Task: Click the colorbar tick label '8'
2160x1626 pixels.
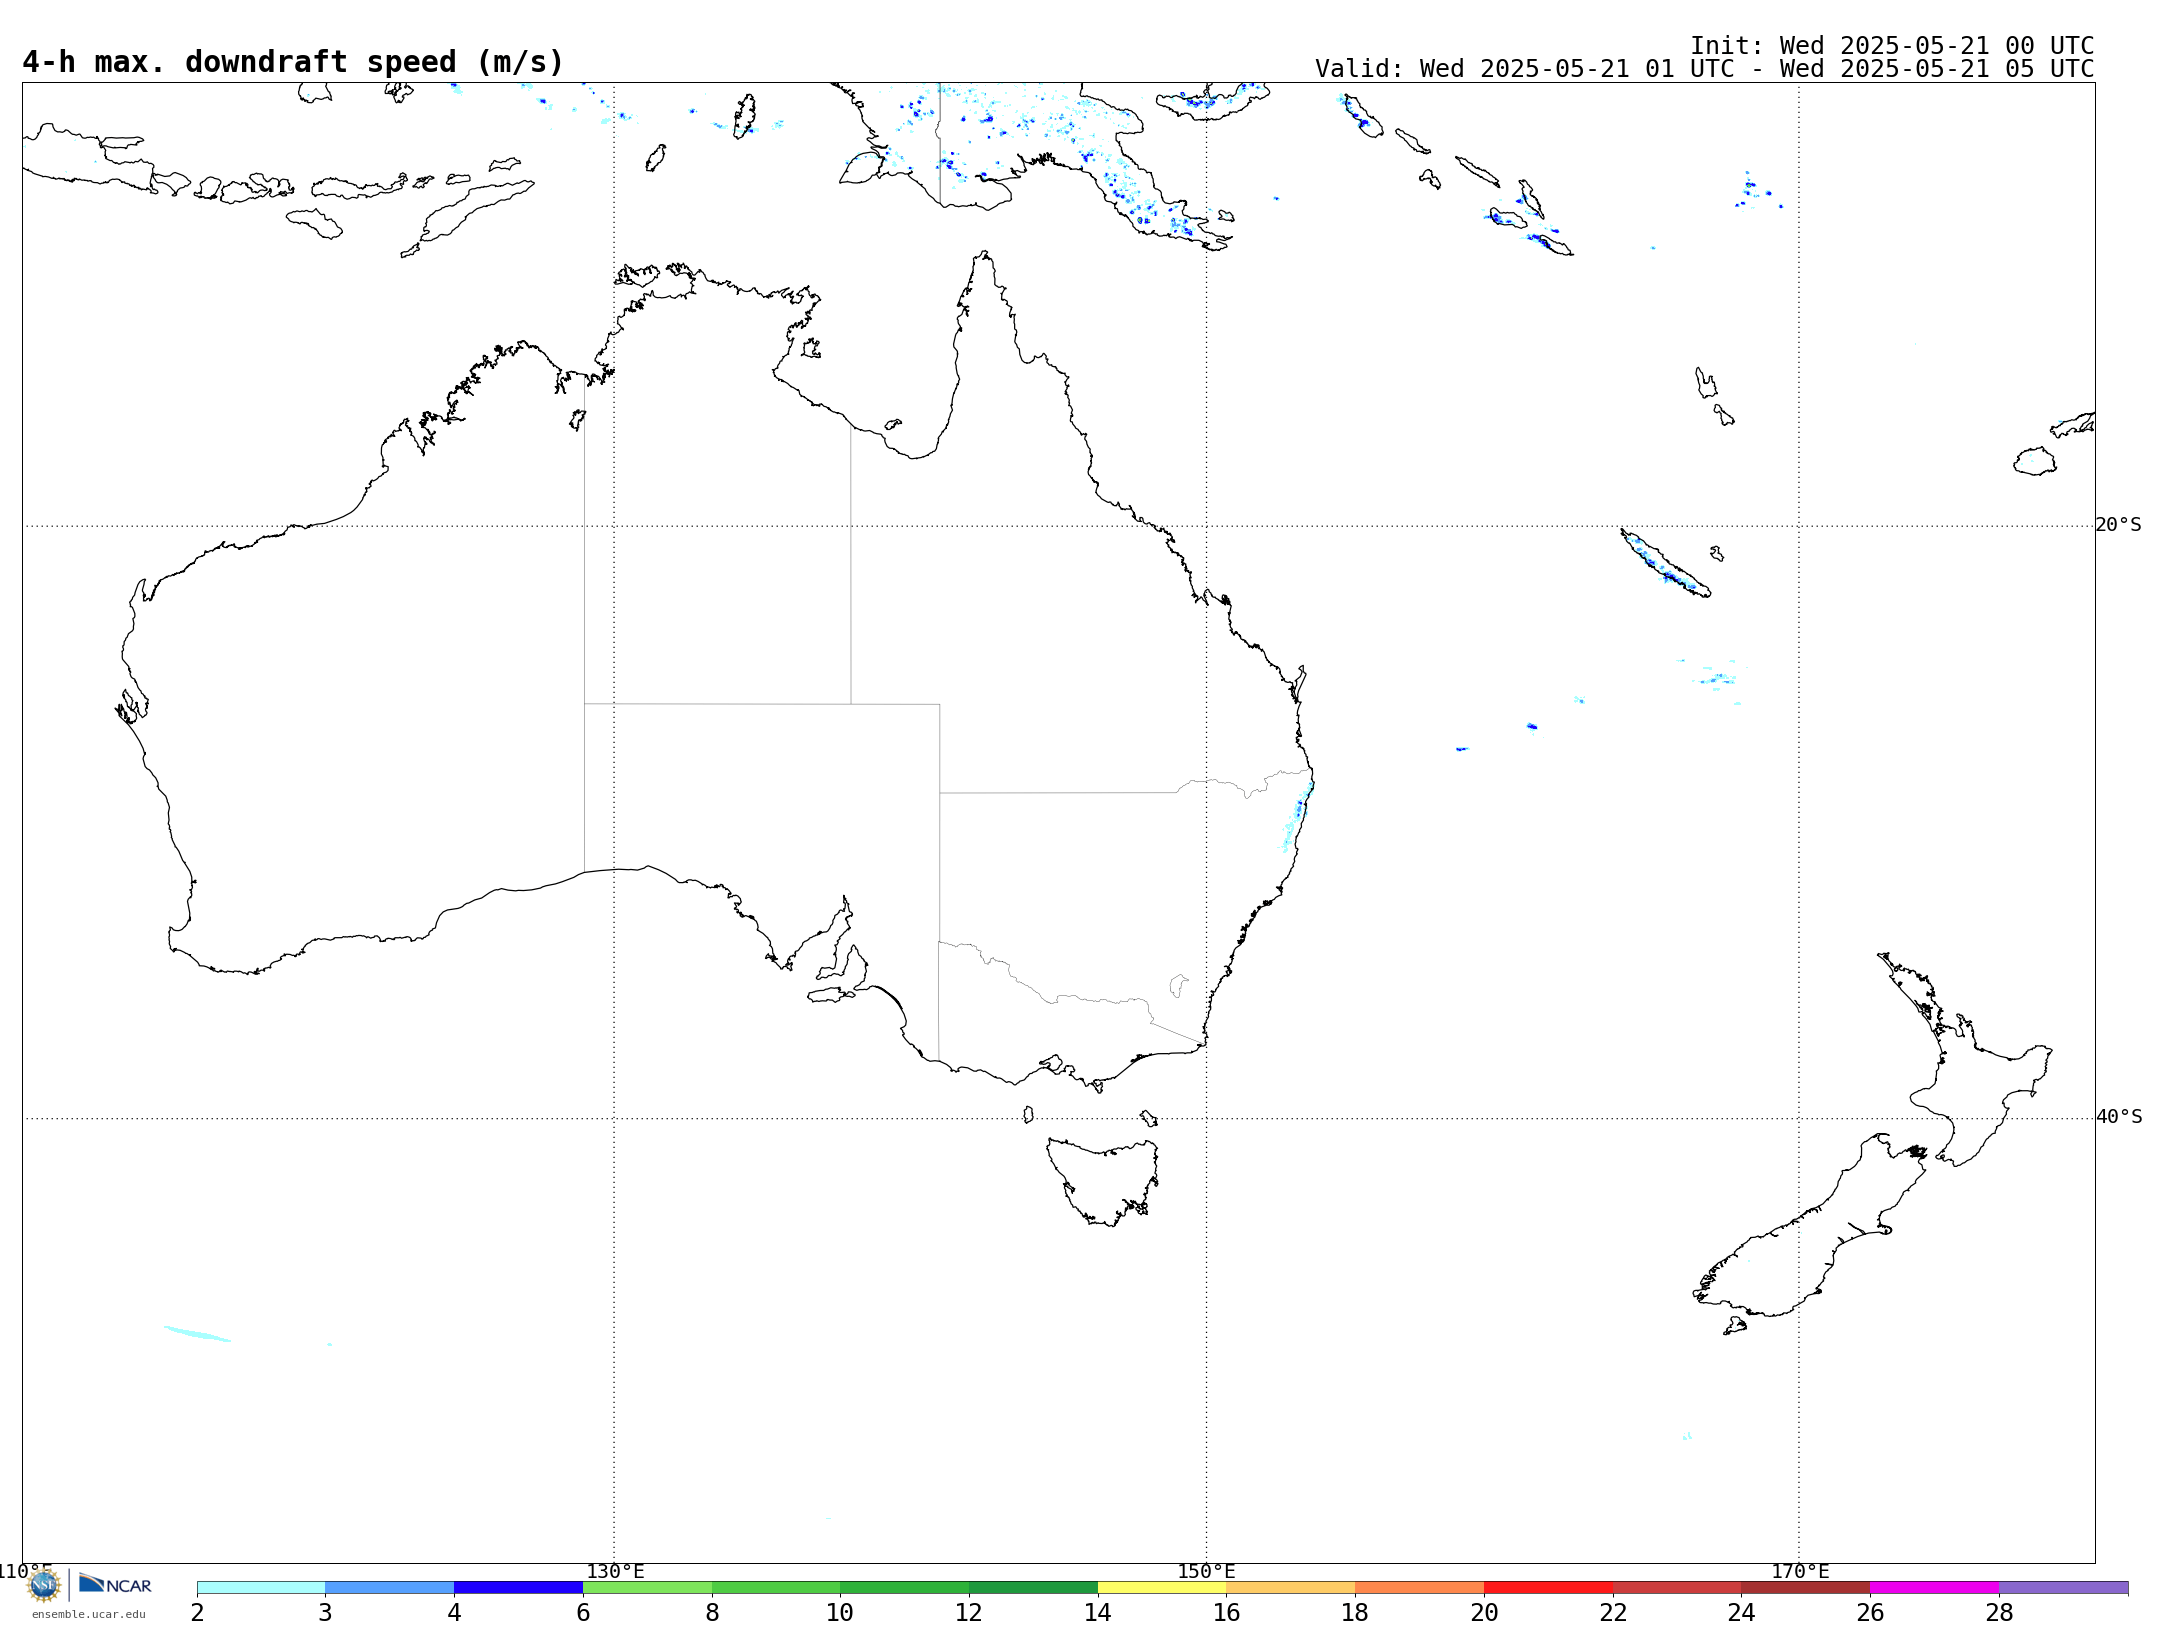Action: (712, 1613)
